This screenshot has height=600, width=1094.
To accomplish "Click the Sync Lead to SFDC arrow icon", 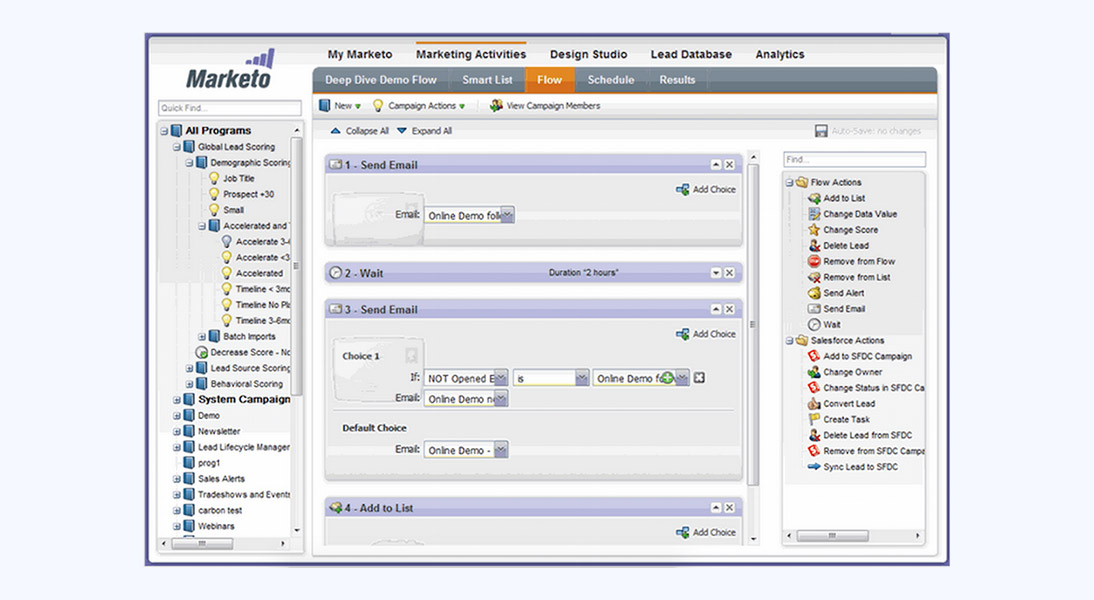I will tap(814, 467).
